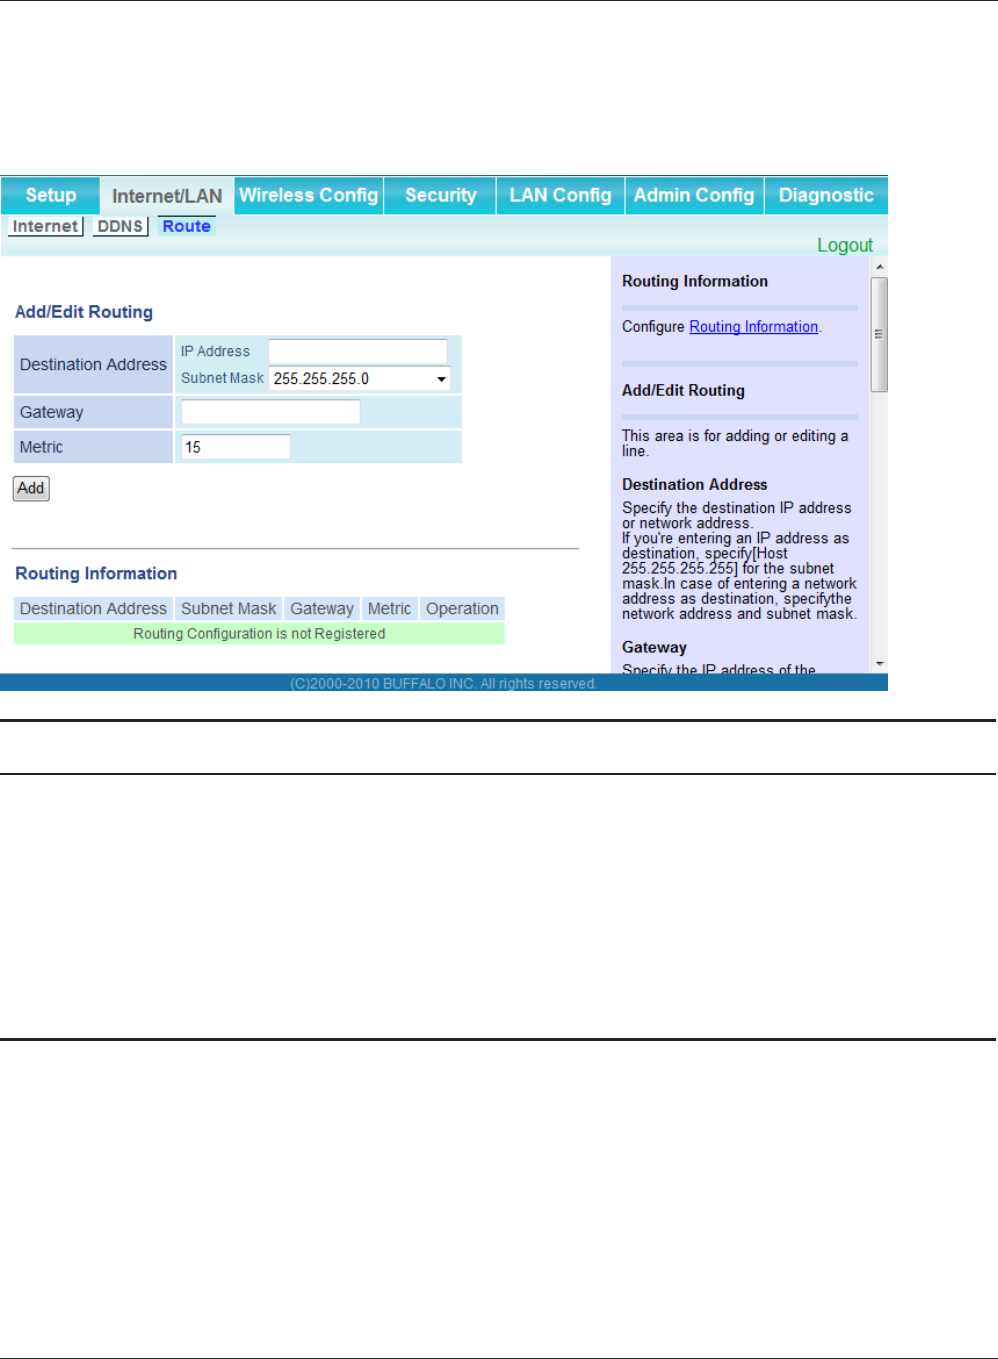Focus the destination IP Address field

[x=357, y=351]
